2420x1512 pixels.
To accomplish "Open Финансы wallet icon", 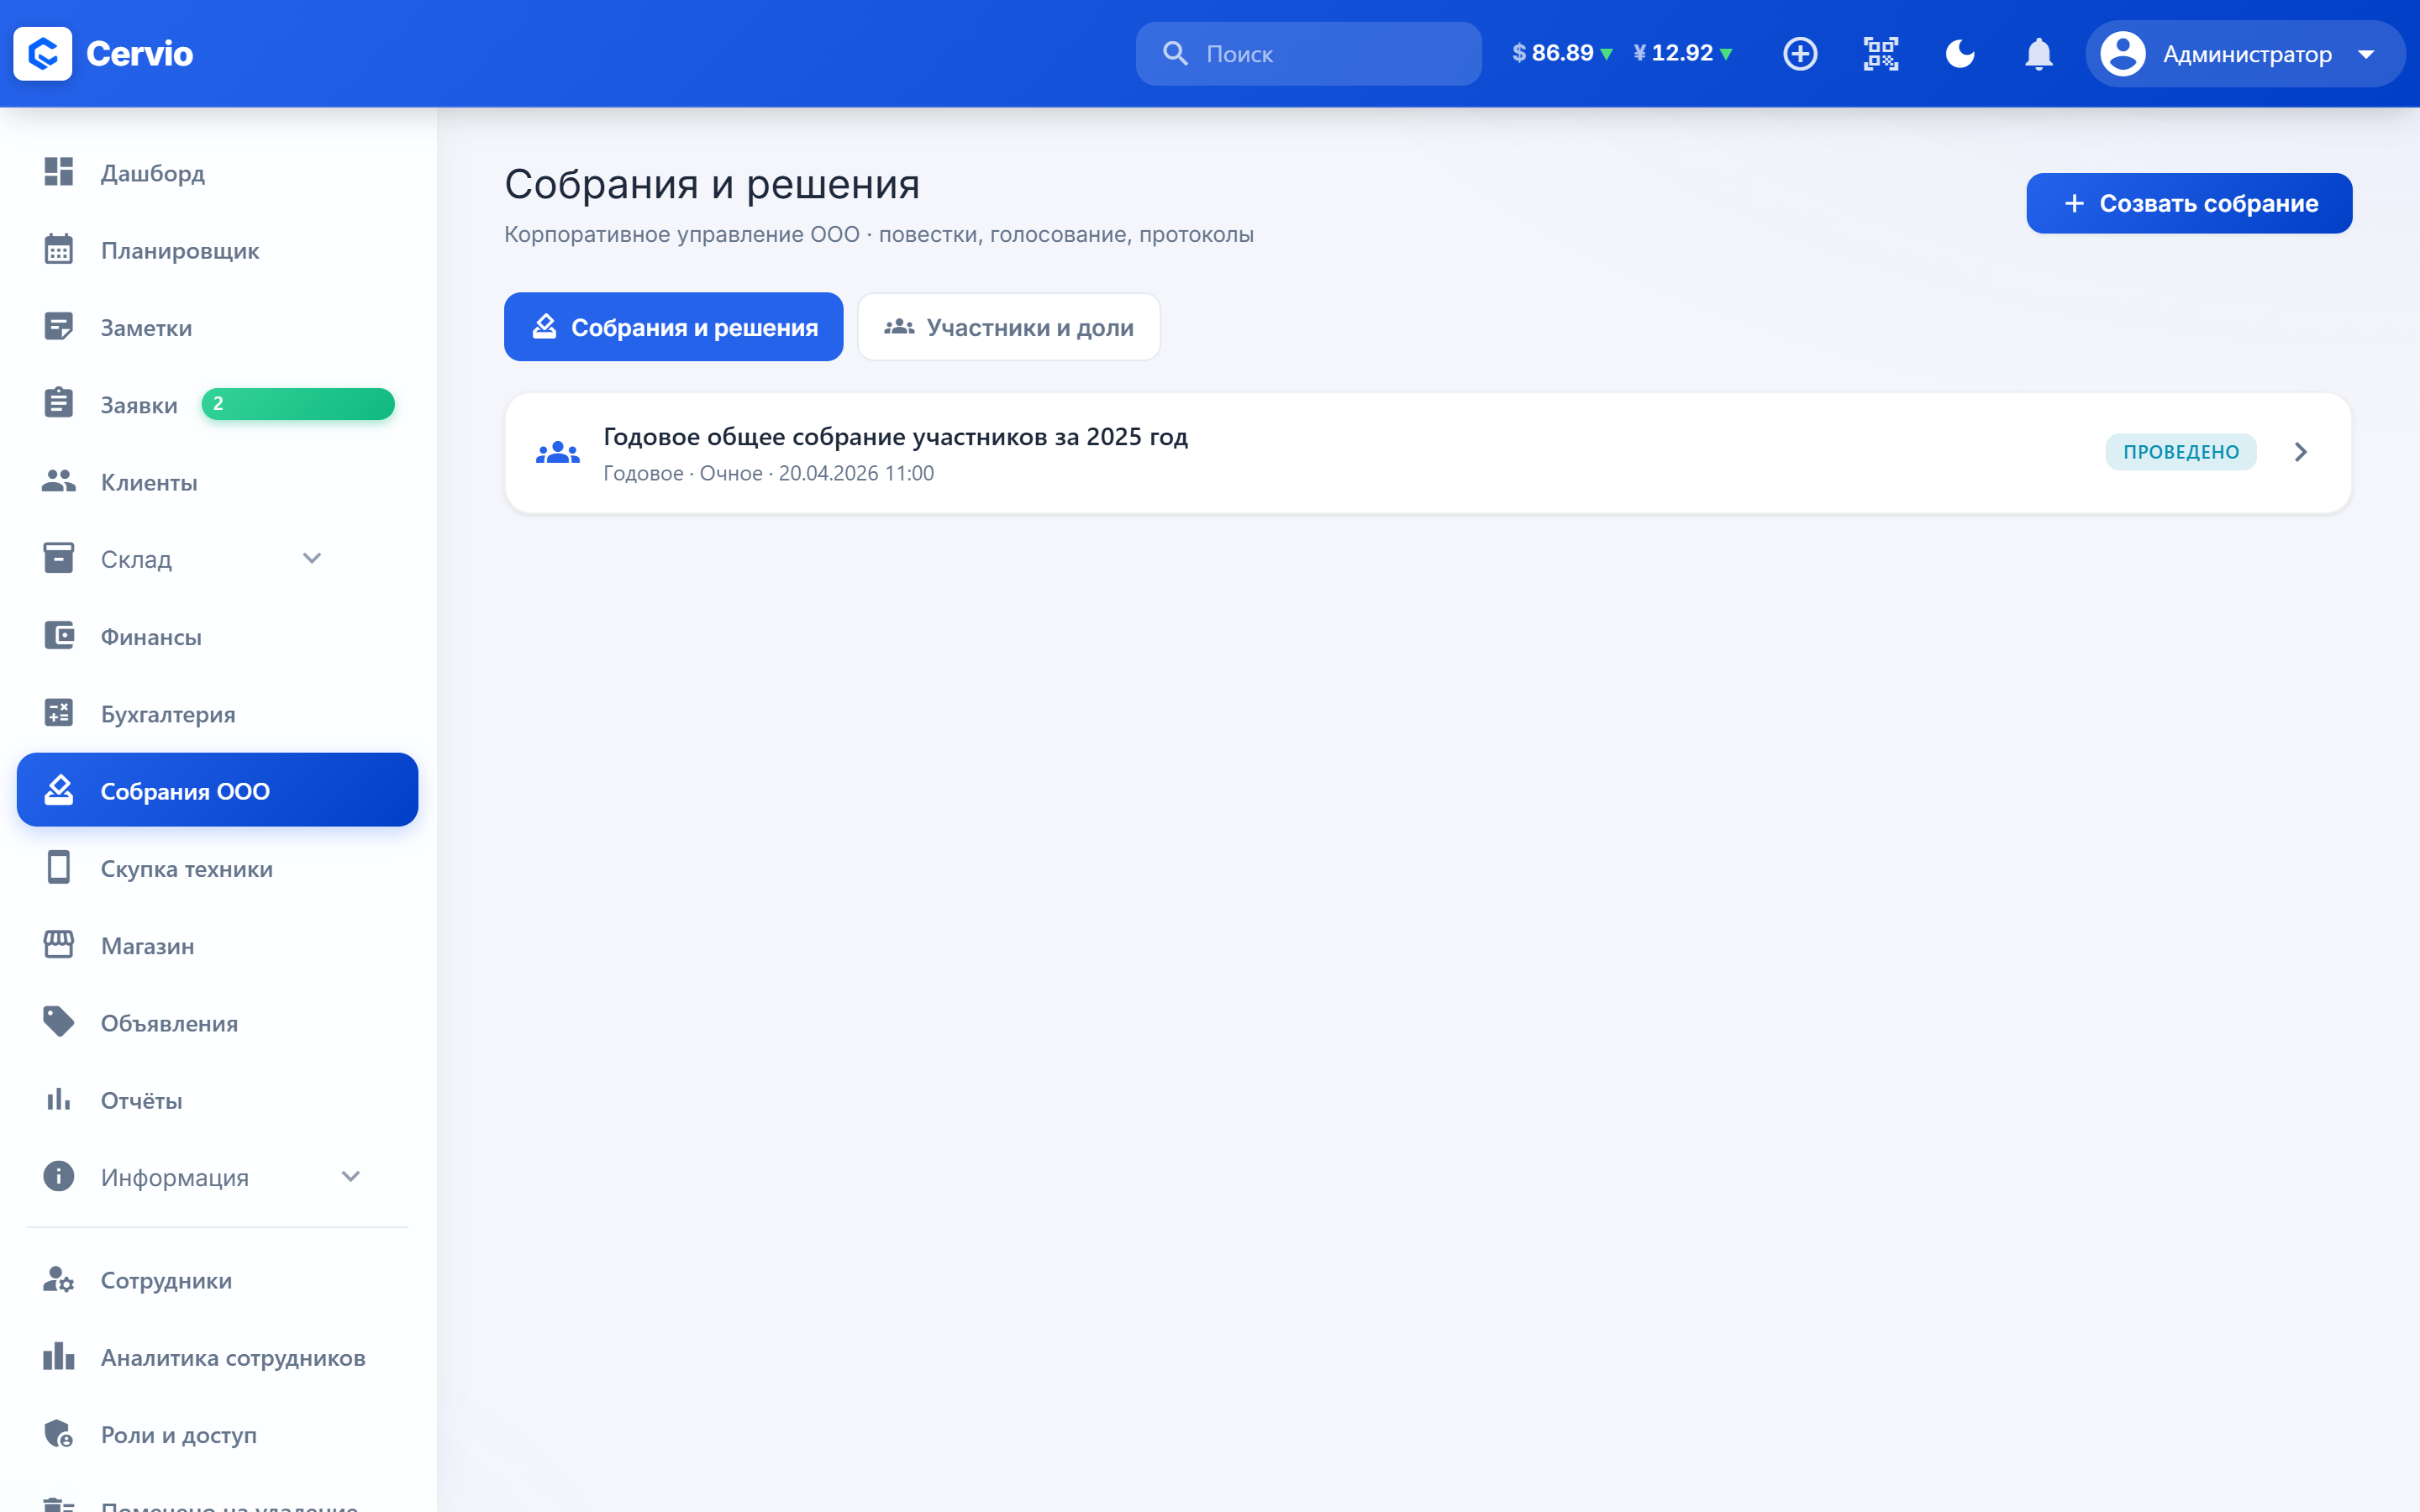I will click(59, 636).
